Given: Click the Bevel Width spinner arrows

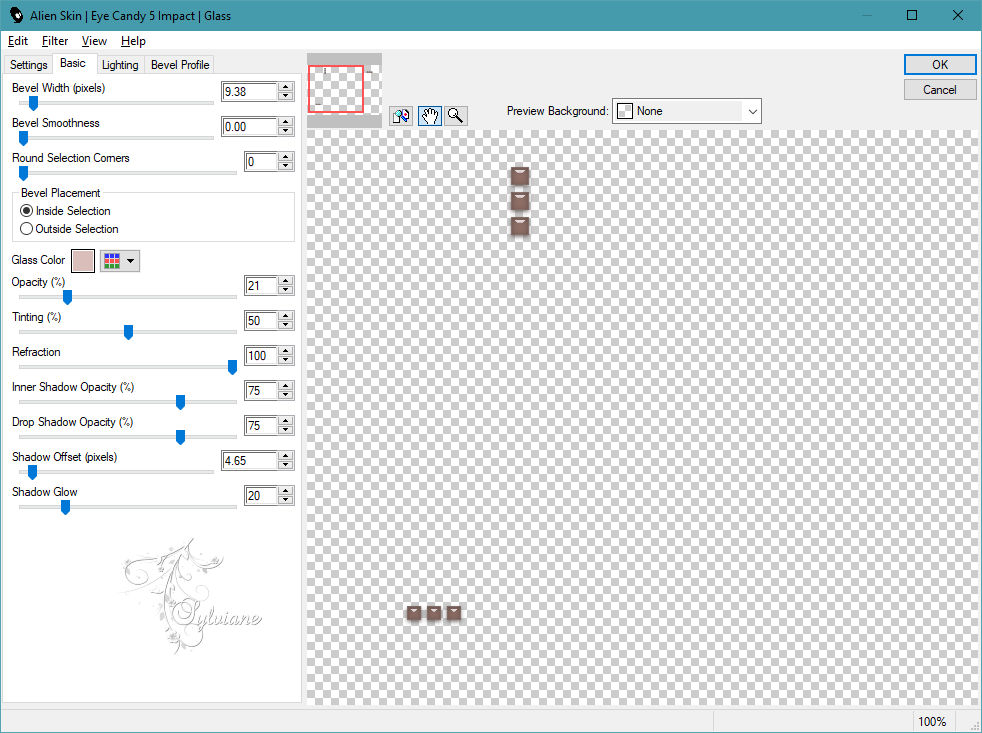Looking at the screenshot, I should pyautogui.click(x=286, y=91).
